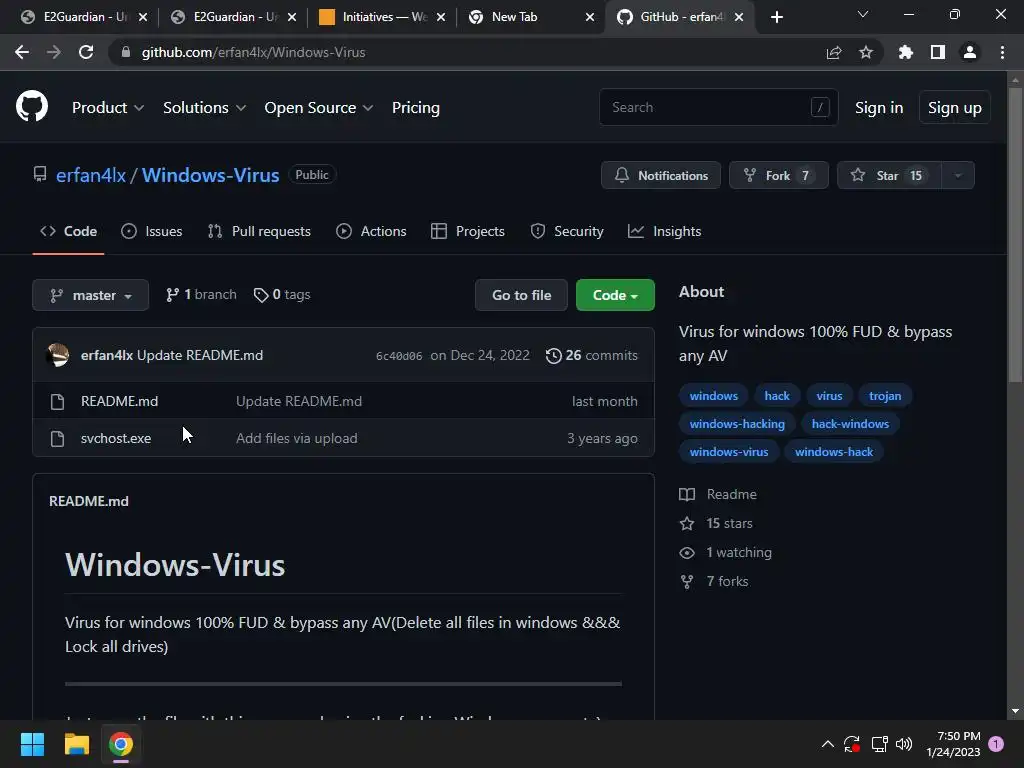Go to the Pricing page
Screen dimensions: 1024x768
point(415,108)
